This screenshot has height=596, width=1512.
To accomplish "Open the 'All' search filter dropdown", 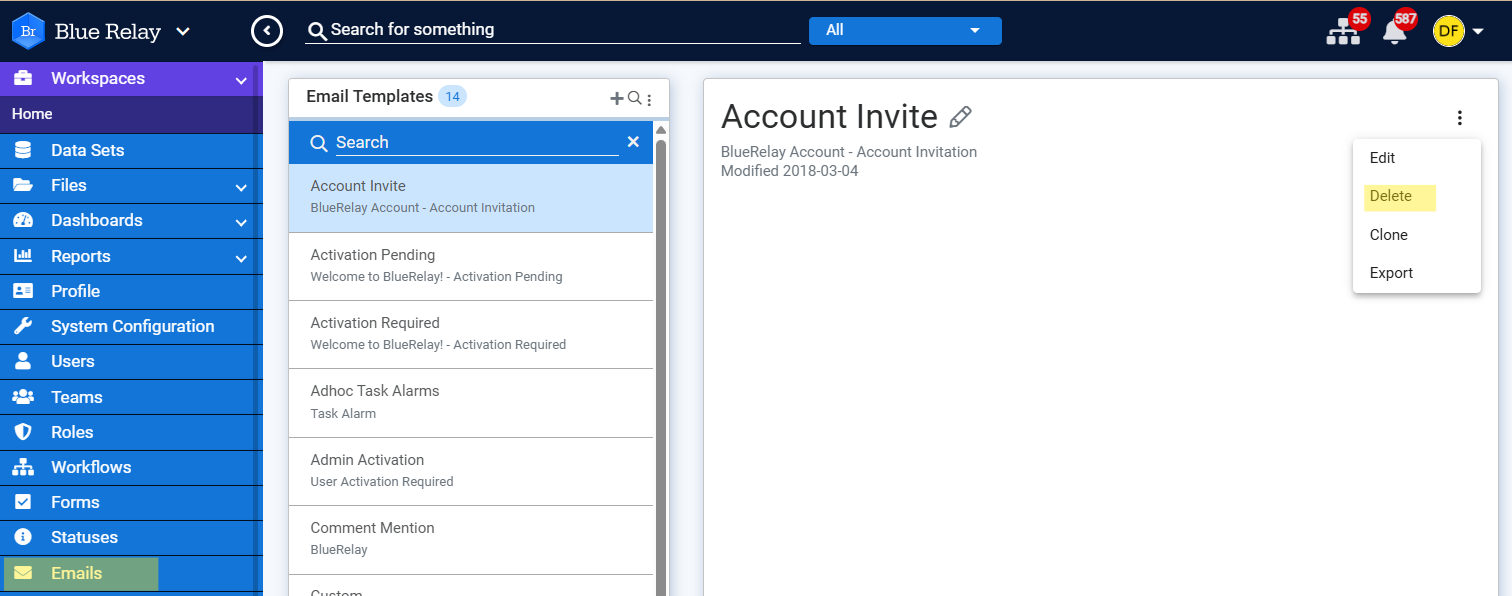I will pyautogui.click(x=905, y=30).
